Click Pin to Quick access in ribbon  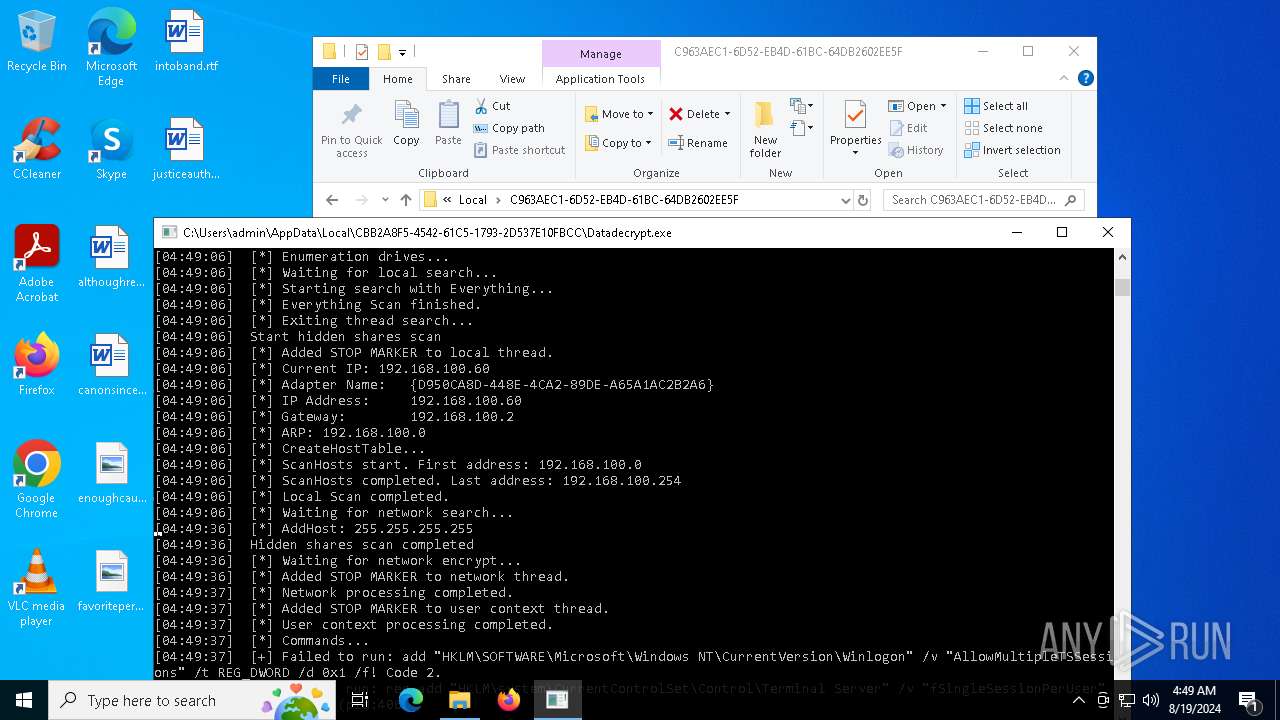(x=352, y=130)
